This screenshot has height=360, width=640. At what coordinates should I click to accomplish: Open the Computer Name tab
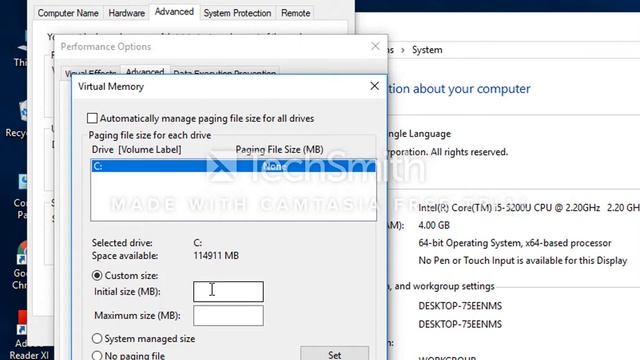pos(68,13)
